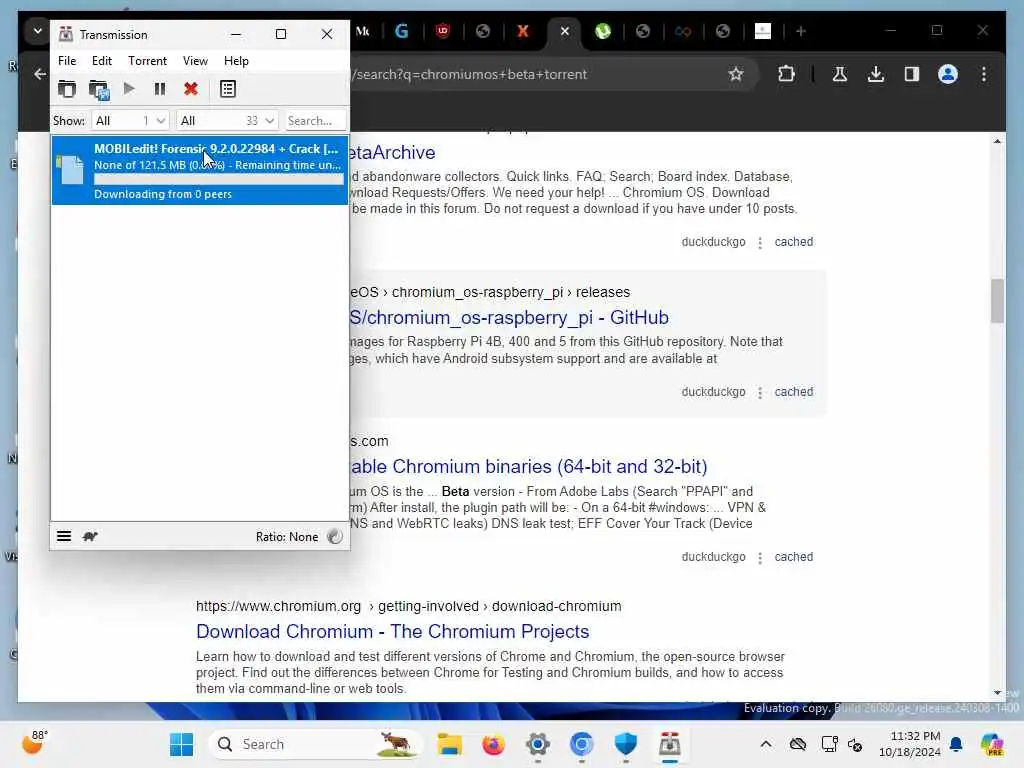
Task: Launch Firefox from the taskbar
Action: pos(493,744)
